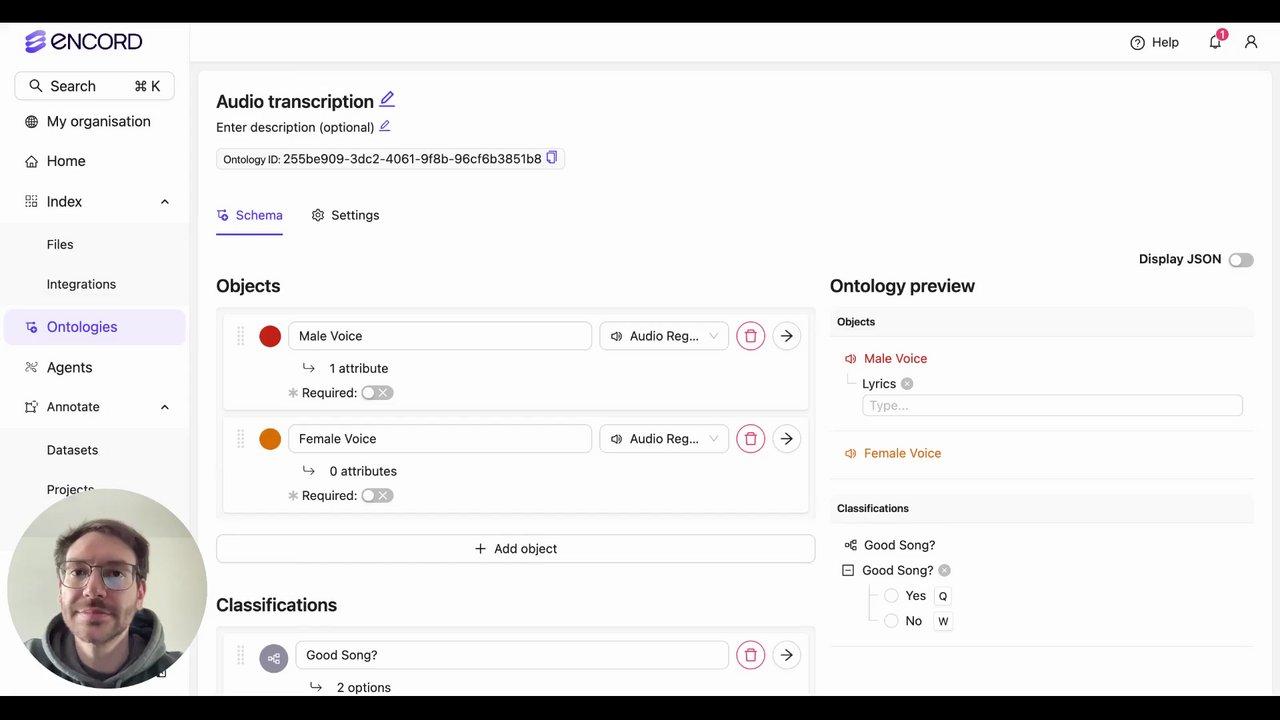The image size is (1280, 720).
Task: Open Female Voice details with arrow icon
Action: [787, 439]
